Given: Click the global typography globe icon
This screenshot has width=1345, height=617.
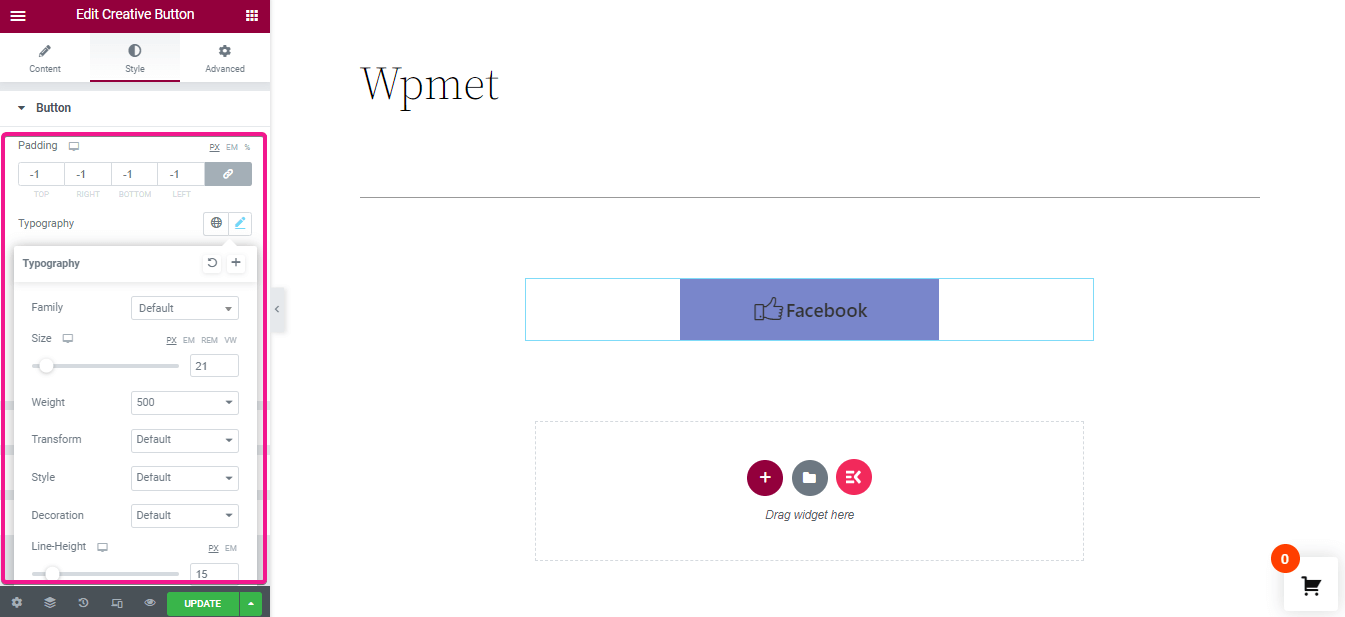Looking at the screenshot, I should 216,223.
